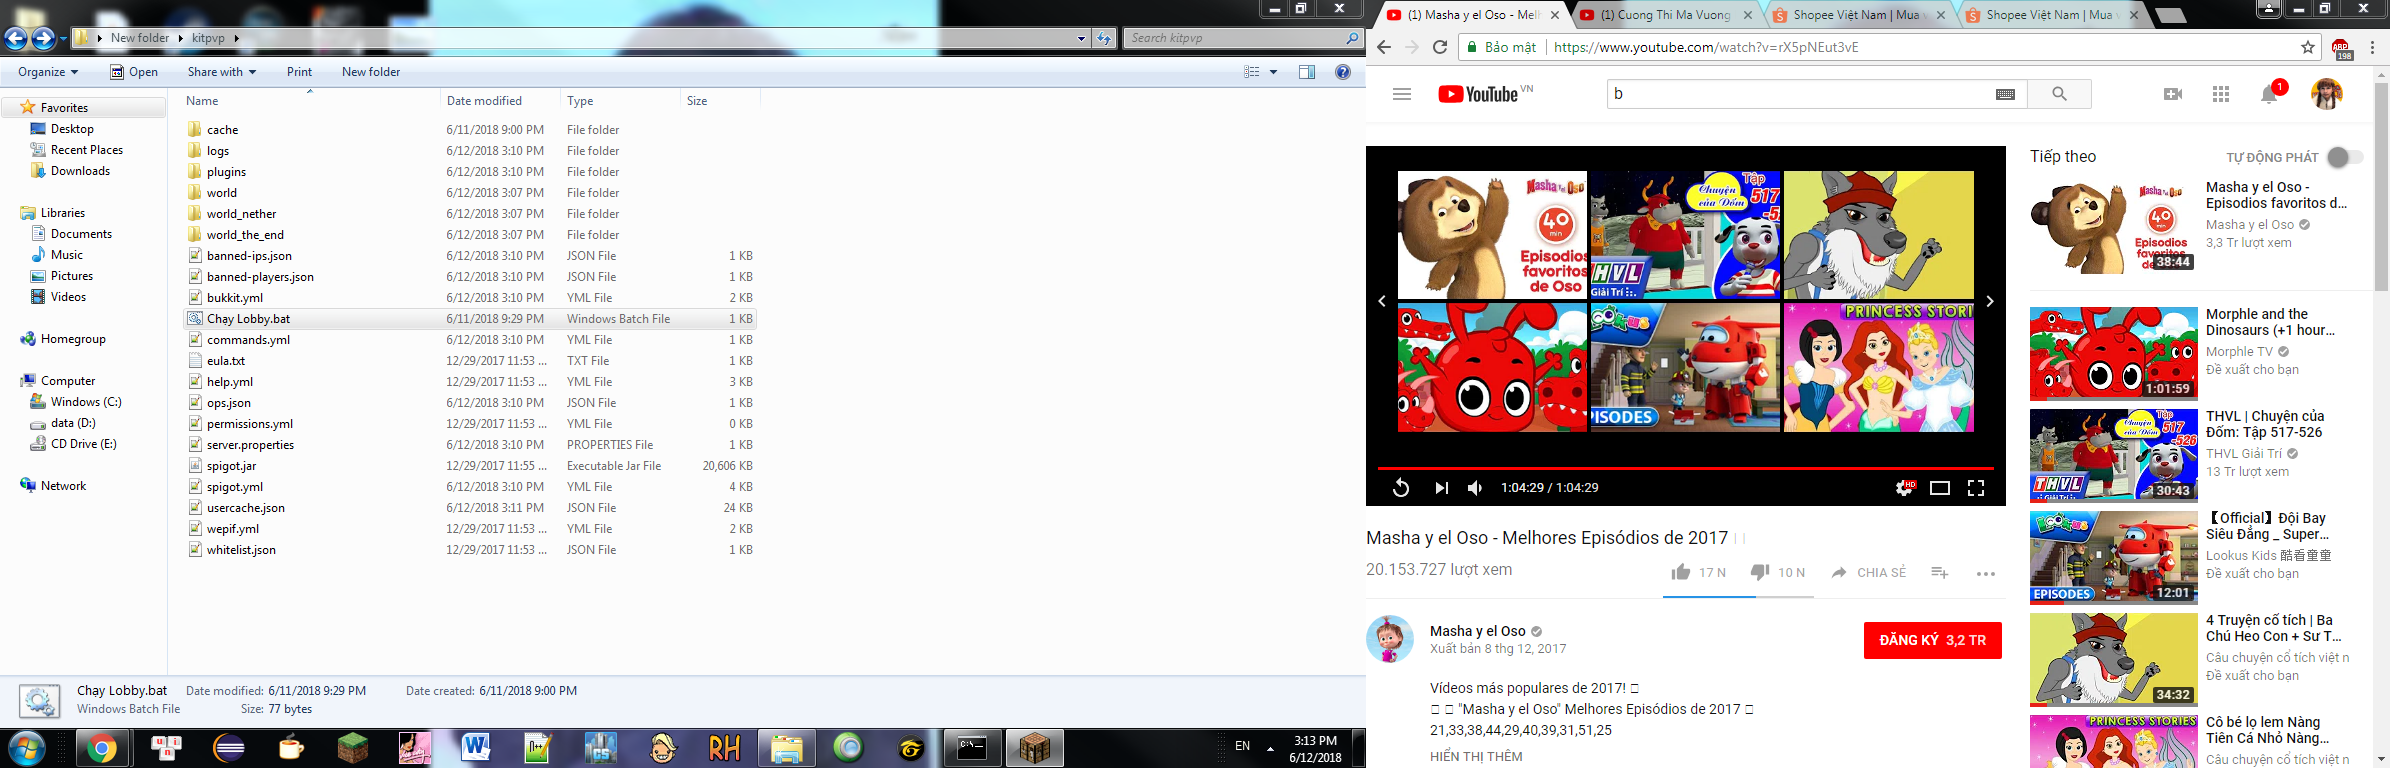Screen dimensions: 2390x768
Task: Click the YouTube upload video camera icon
Action: pyautogui.click(x=2173, y=94)
